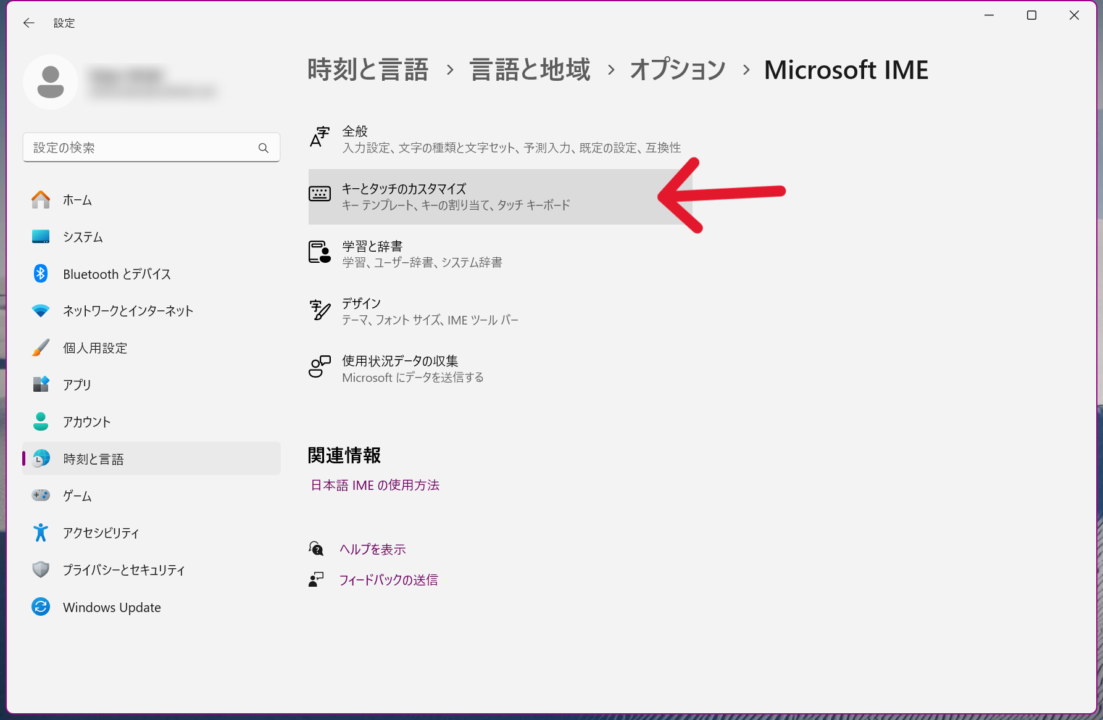
Task: Focus the 設定の検索 search field
Action: [x=151, y=148]
